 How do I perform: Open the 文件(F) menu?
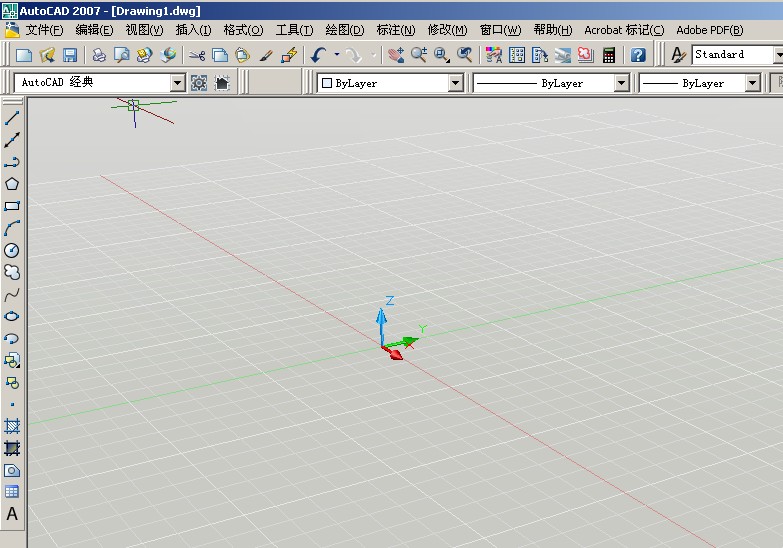tap(44, 30)
